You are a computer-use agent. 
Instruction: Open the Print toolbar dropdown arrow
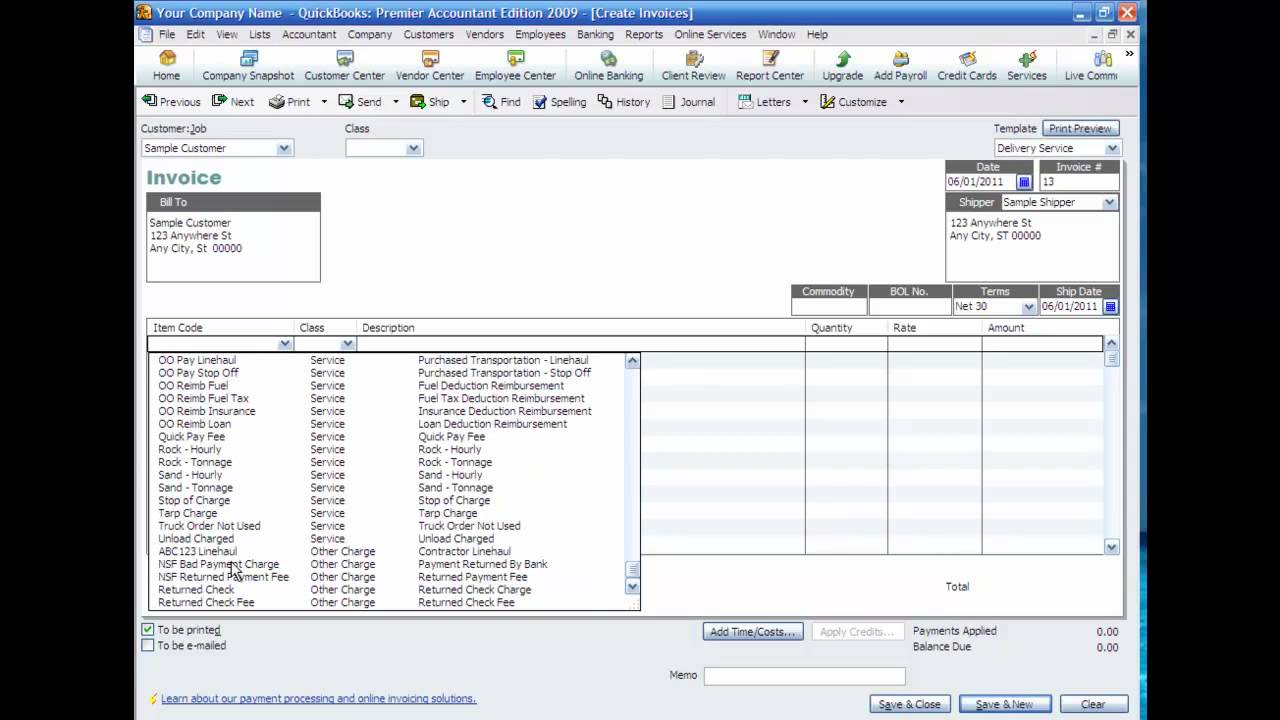click(x=324, y=102)
